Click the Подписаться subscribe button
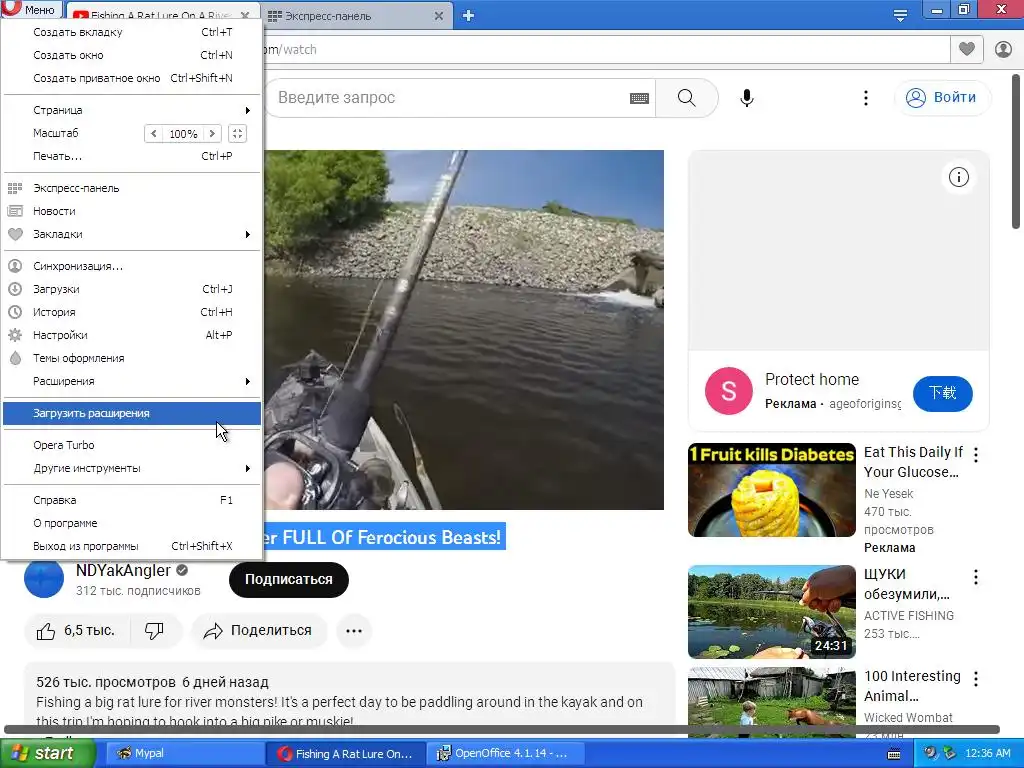Screen dimensions: 1024x768 [289, 579]
